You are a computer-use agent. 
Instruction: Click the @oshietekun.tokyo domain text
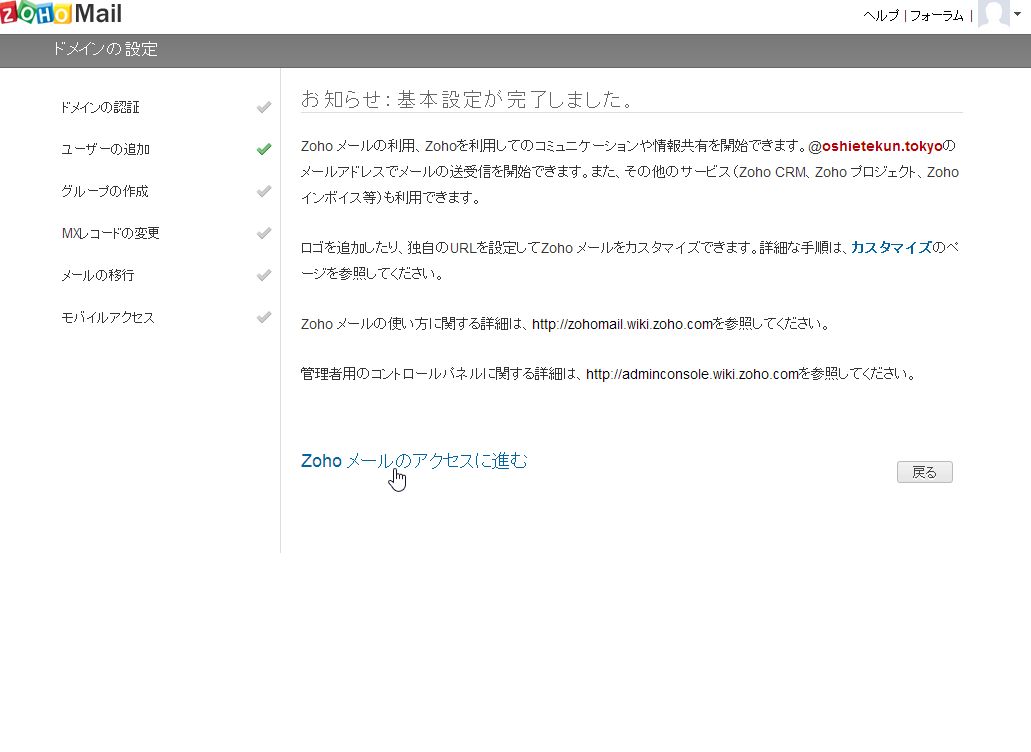click(875, 146)
